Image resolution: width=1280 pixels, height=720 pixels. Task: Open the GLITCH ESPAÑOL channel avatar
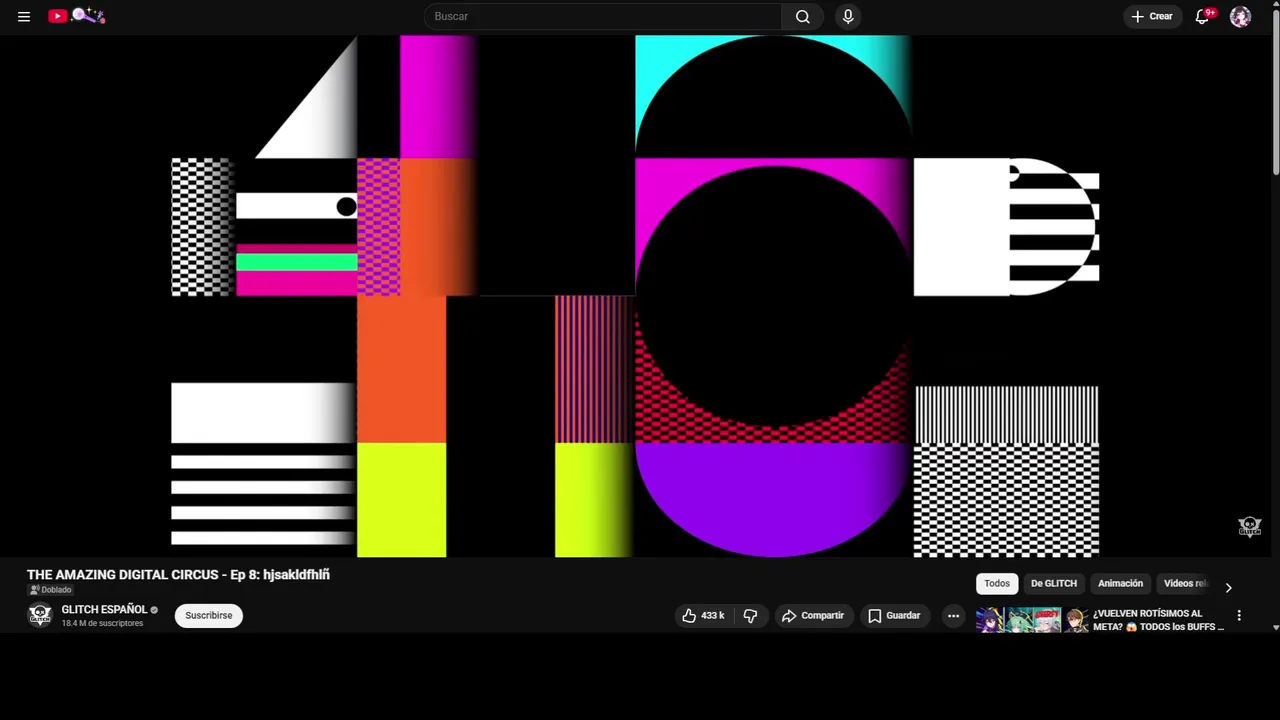[x=40, y=615]
